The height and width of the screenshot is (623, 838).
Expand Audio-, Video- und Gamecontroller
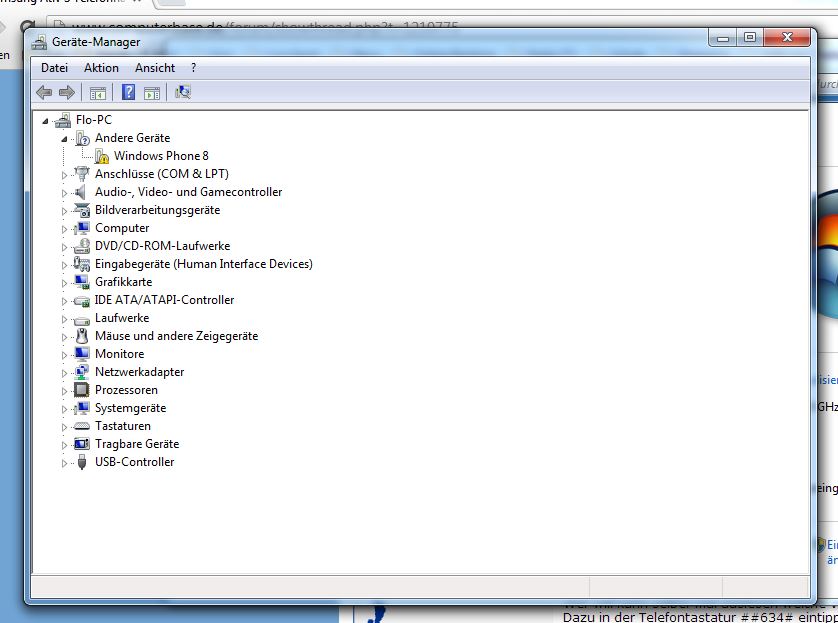tap(64, 193)
